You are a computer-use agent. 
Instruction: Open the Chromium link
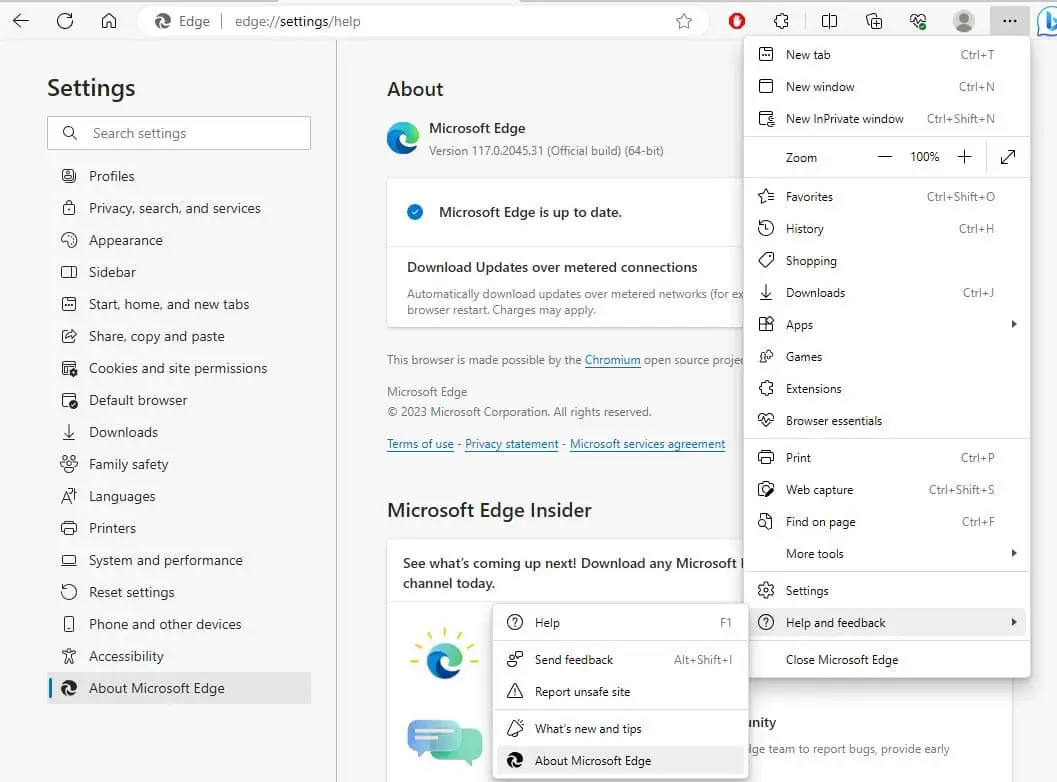tap(612, 360)
